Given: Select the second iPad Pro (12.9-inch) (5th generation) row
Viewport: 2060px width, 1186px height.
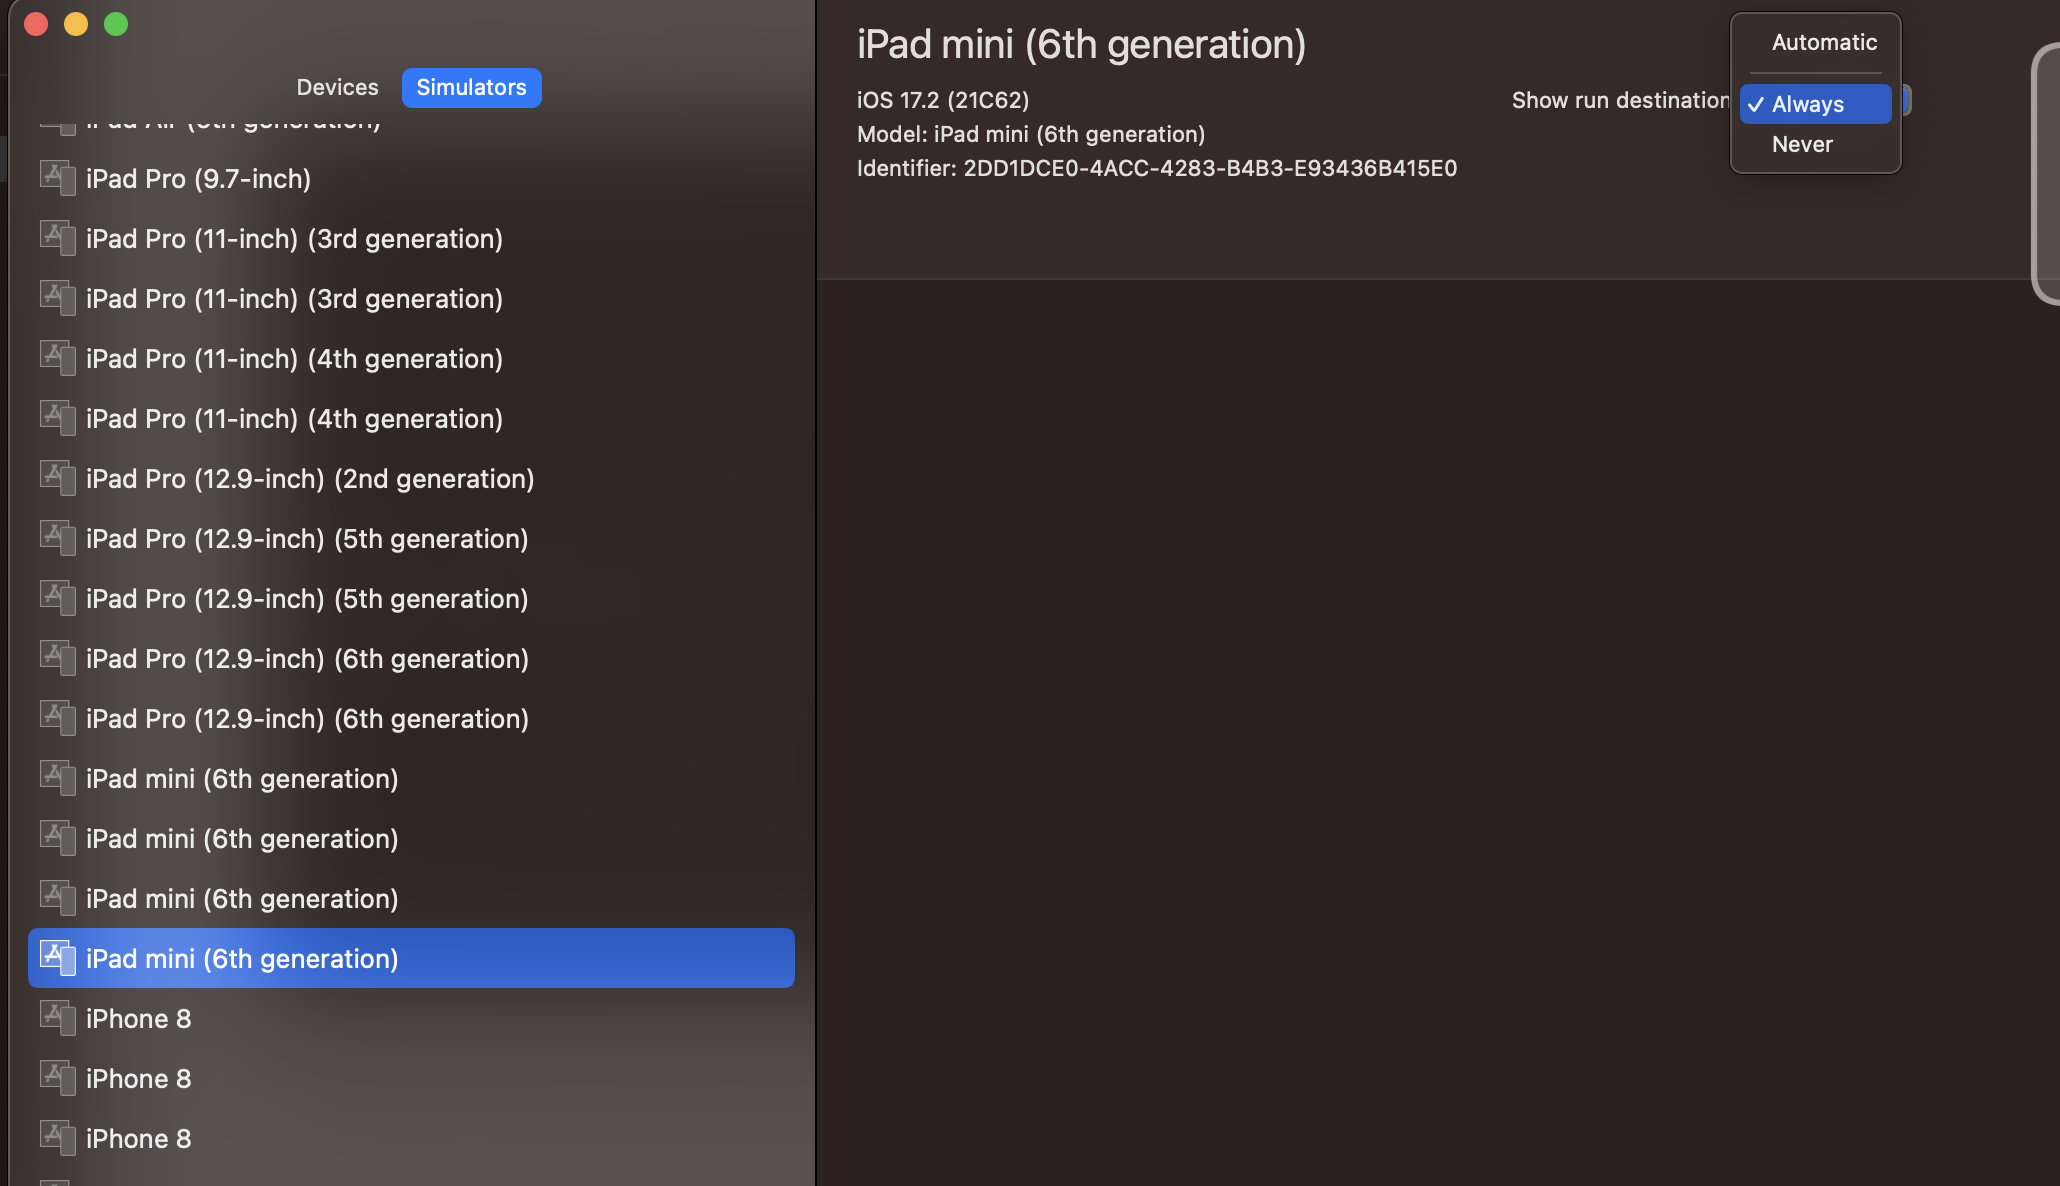Looking at the screenshot, I should tap(306, 599).
